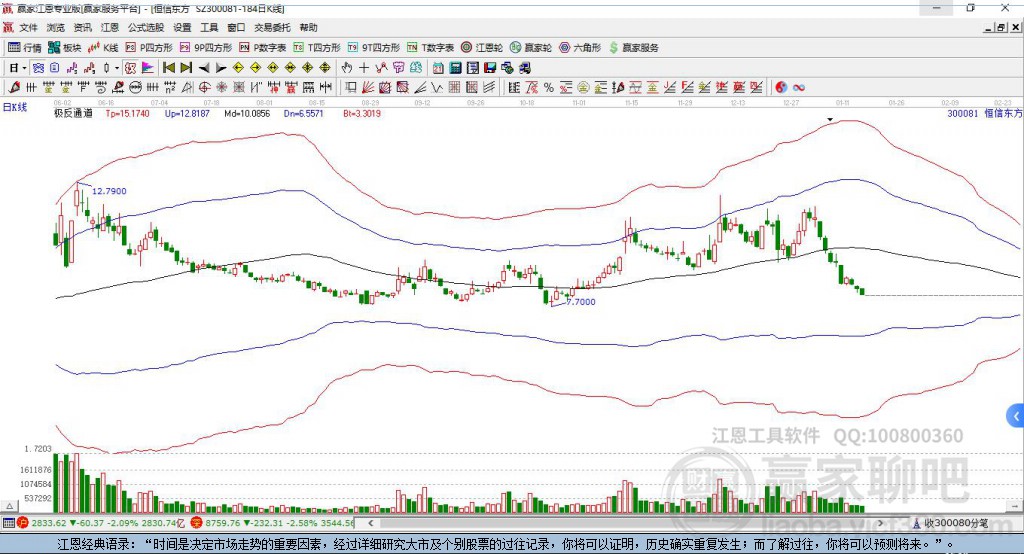Image resolution: width=1024 pixels, height=554 pixels.
Task: Open the 板块 sector view
Action: point(64,48)
